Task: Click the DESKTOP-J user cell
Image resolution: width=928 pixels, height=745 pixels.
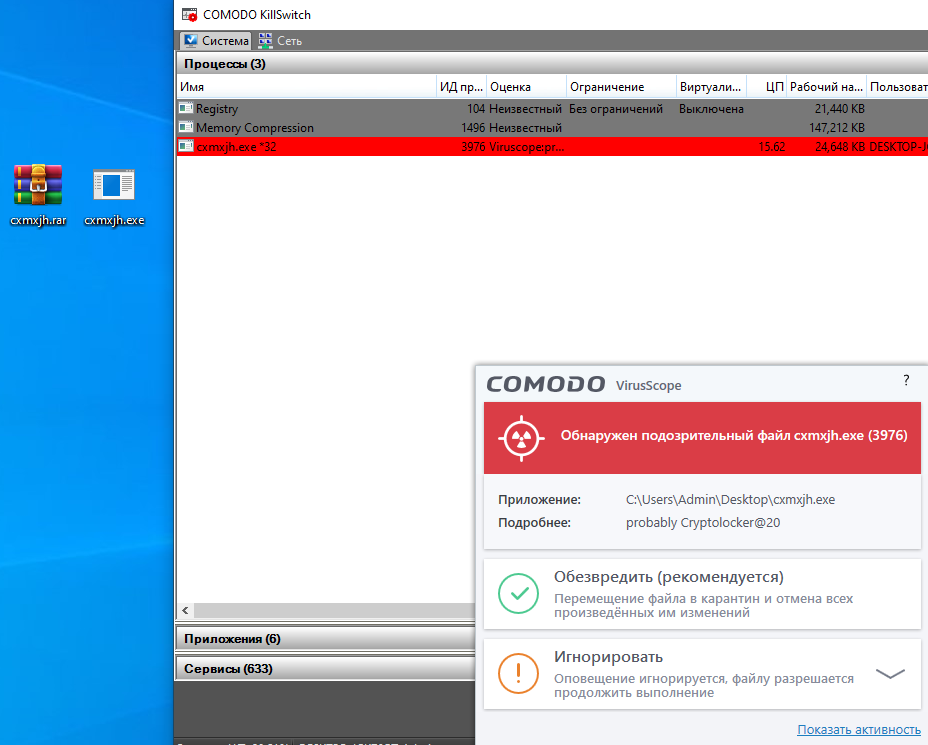Action: pos(898,147)
